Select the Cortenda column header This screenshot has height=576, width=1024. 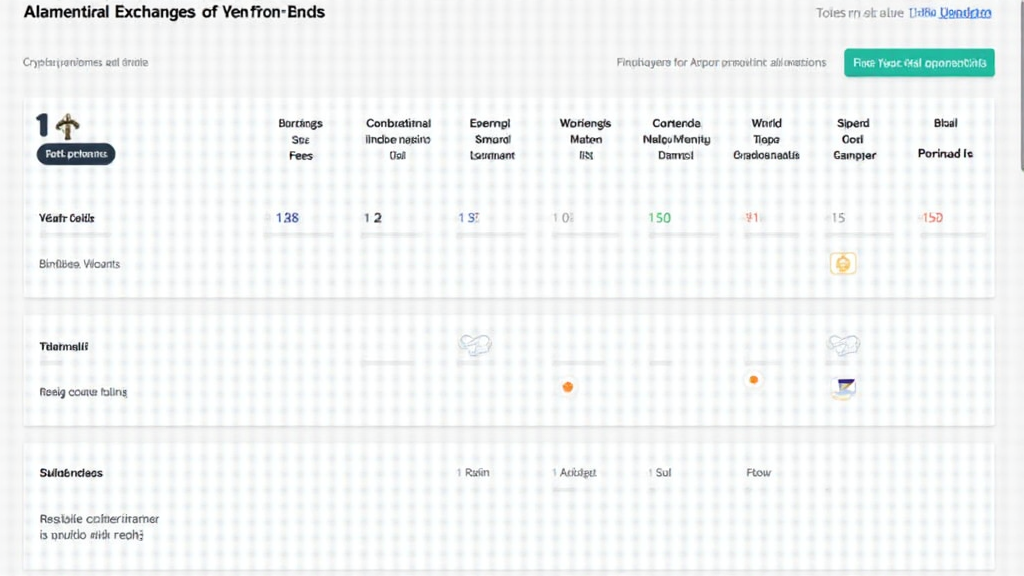tap(676, 139)
